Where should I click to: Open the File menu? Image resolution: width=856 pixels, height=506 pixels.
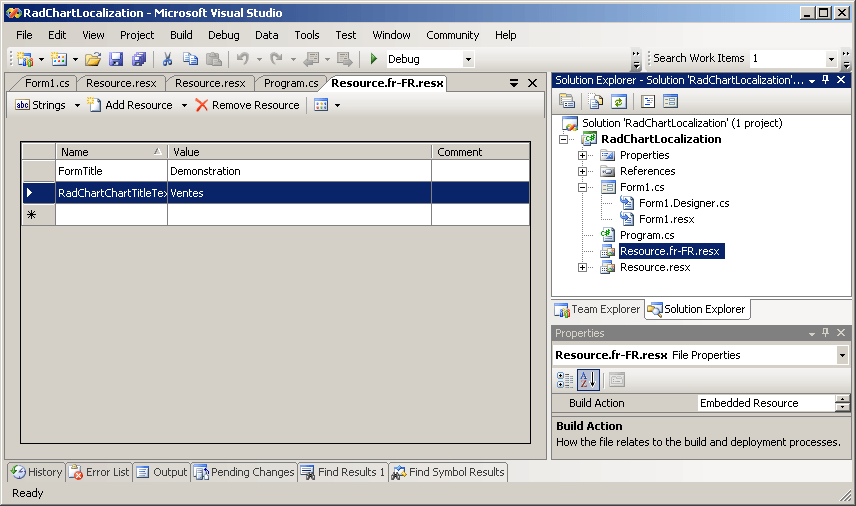pos(24,35)
